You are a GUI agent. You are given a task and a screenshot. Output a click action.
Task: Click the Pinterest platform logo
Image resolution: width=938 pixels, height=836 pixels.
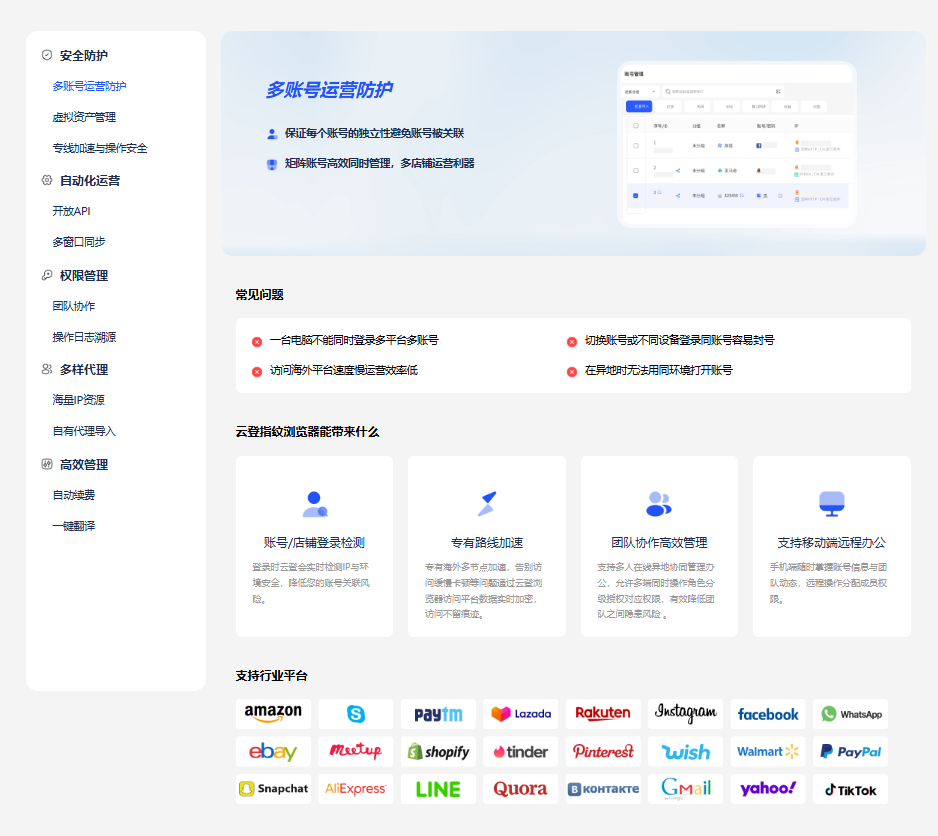603,752
